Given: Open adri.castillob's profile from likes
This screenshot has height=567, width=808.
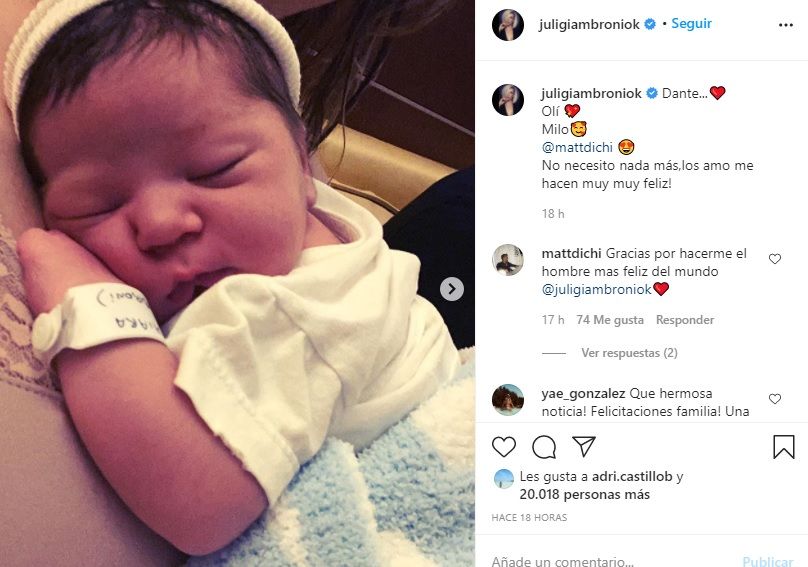Looking at the screenshot, I should coord(632,476).
